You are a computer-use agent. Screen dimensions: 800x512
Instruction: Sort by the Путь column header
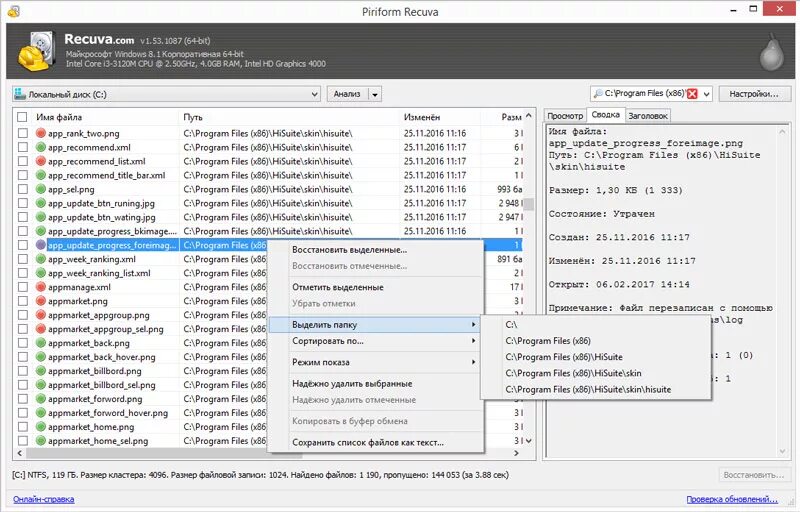pyautogui.click(x=289, y=117)
